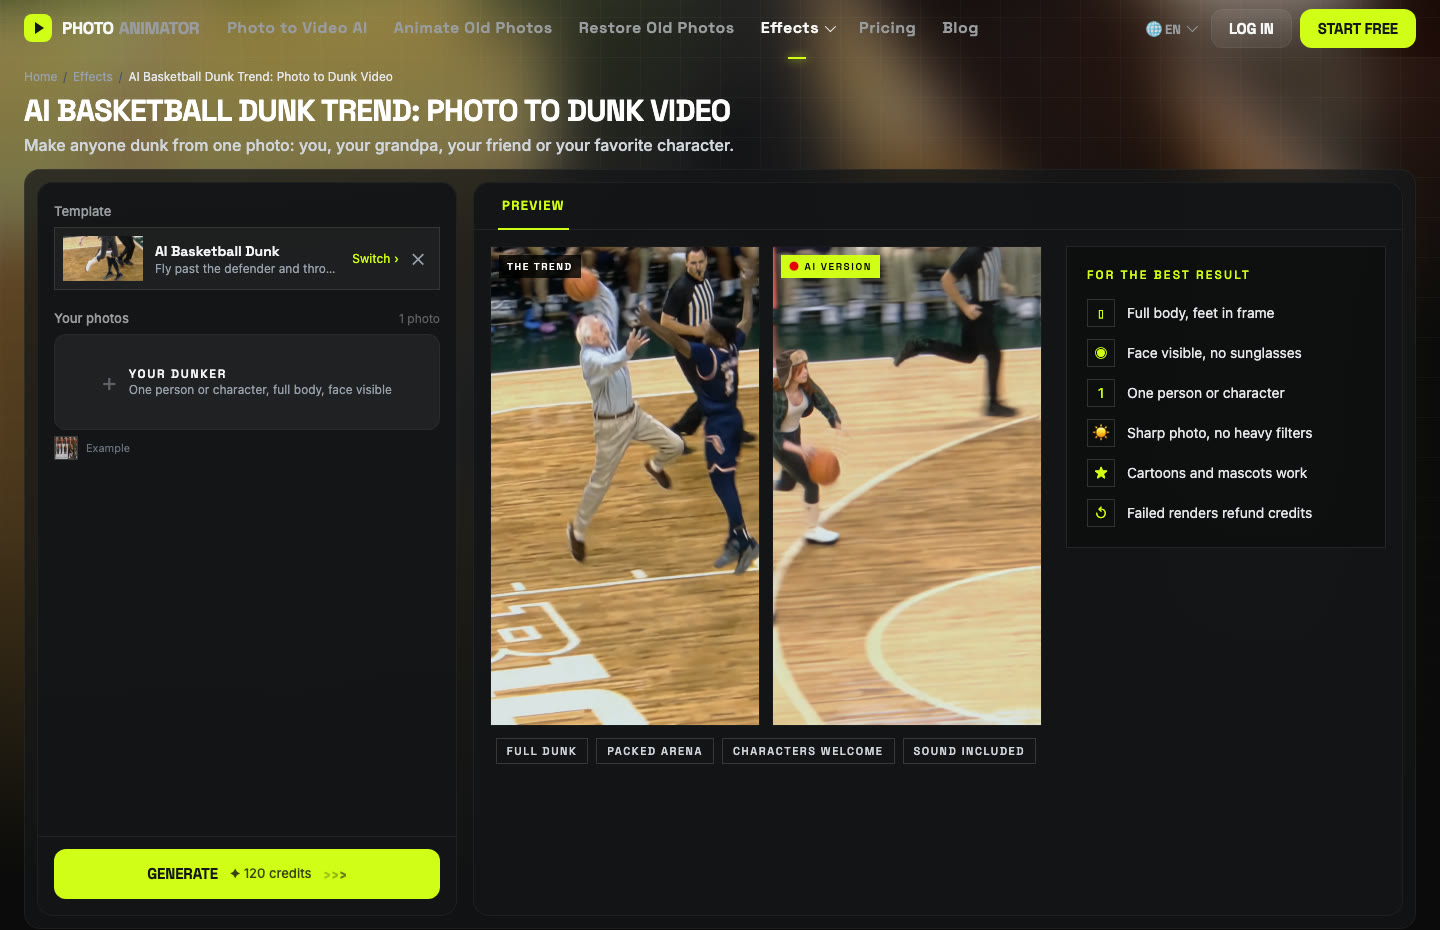Open the Example photo thumbnail
This screenshot has width=1440, height=930.
[66, 448]
